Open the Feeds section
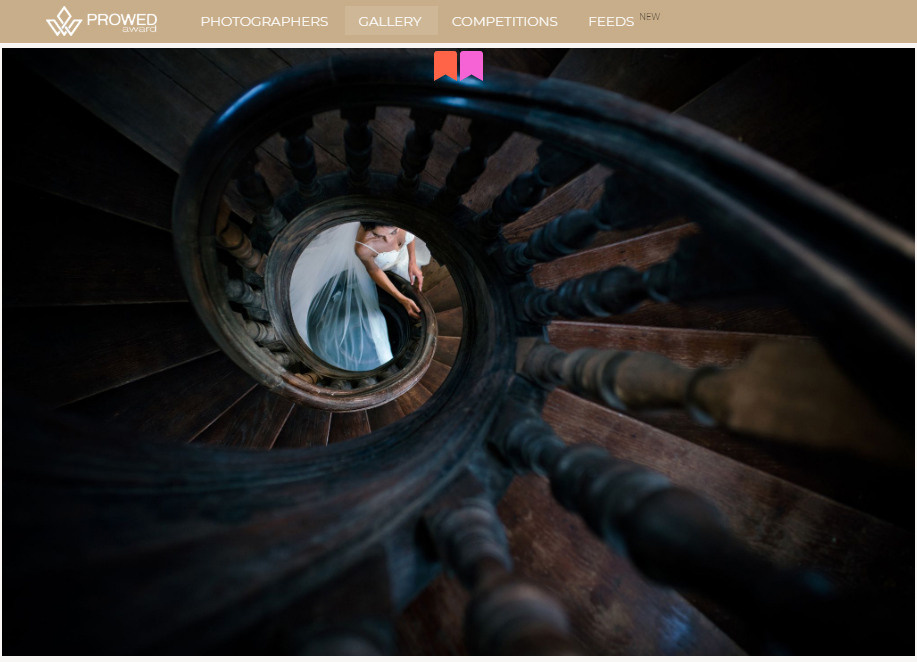 click(x=610, y=21)
